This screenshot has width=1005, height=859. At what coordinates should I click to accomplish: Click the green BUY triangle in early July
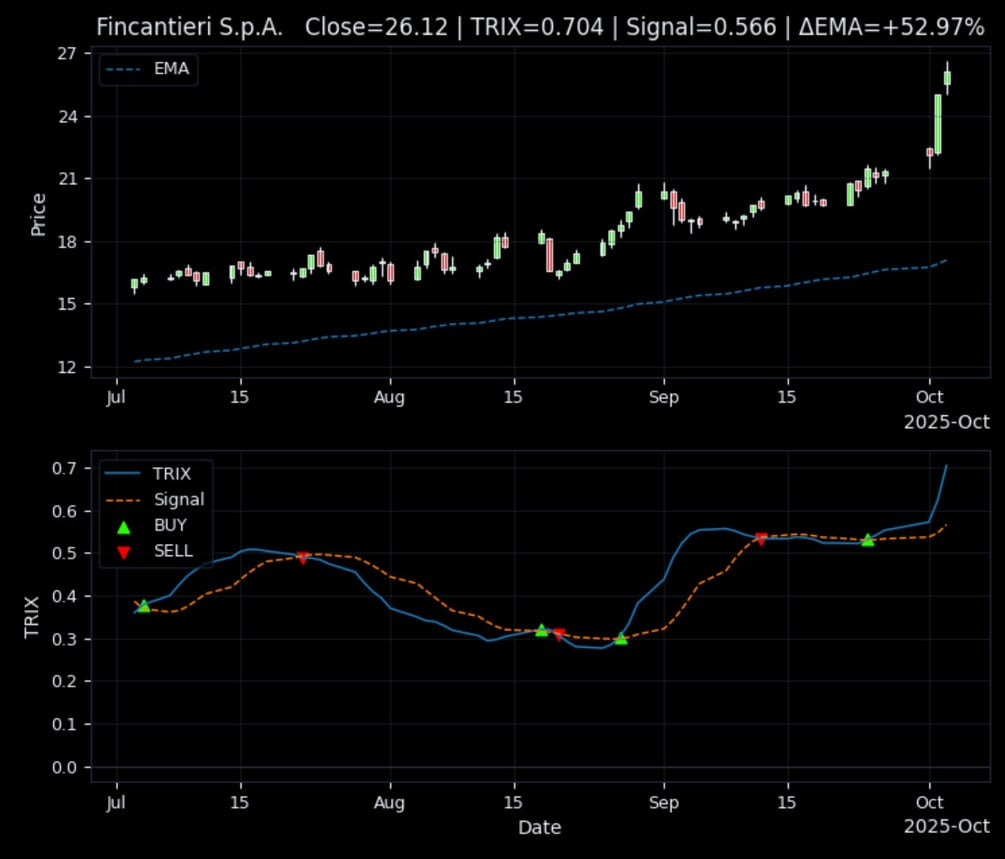pyautogui.click(x=144, y=606)
